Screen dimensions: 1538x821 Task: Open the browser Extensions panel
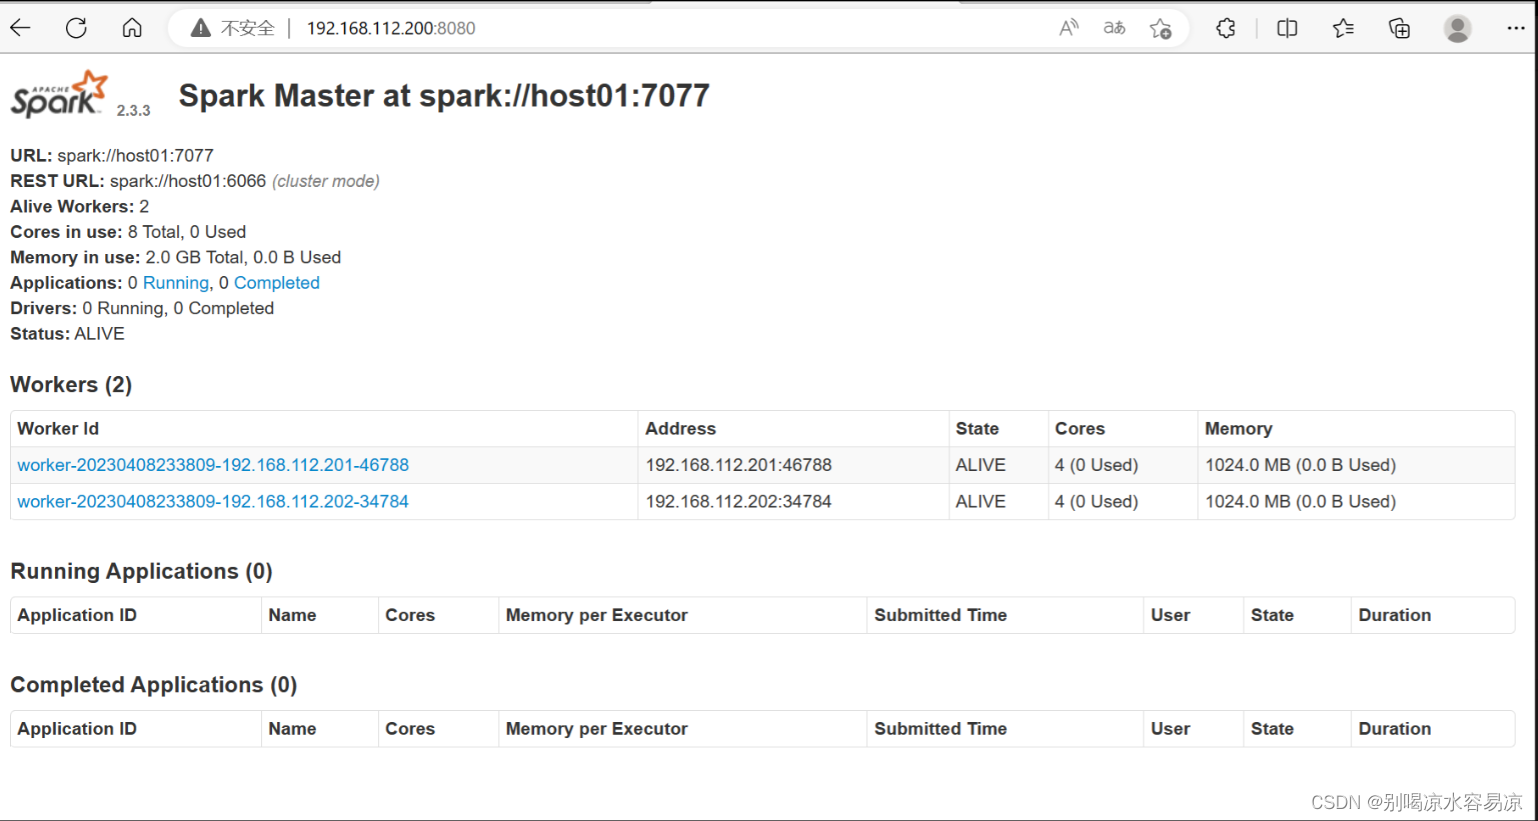[1225, 27]
